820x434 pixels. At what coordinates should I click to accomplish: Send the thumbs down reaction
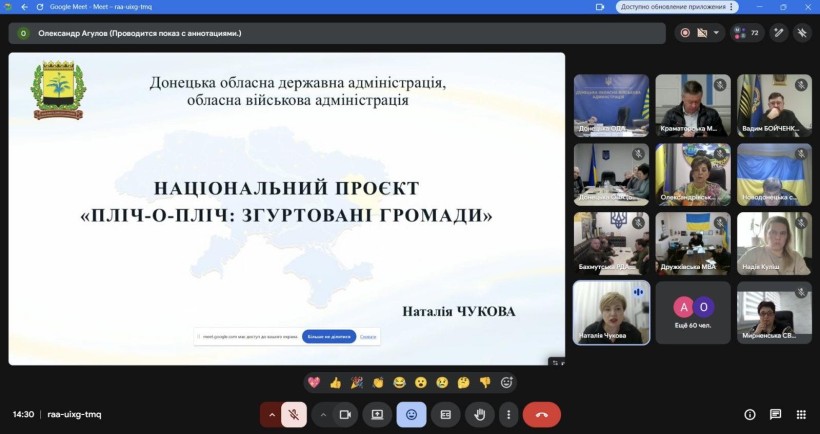(x=485, y=383)
